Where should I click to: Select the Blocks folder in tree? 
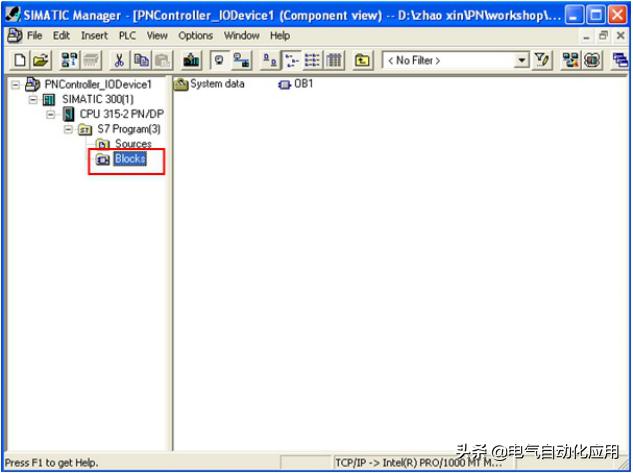[130, 159]
